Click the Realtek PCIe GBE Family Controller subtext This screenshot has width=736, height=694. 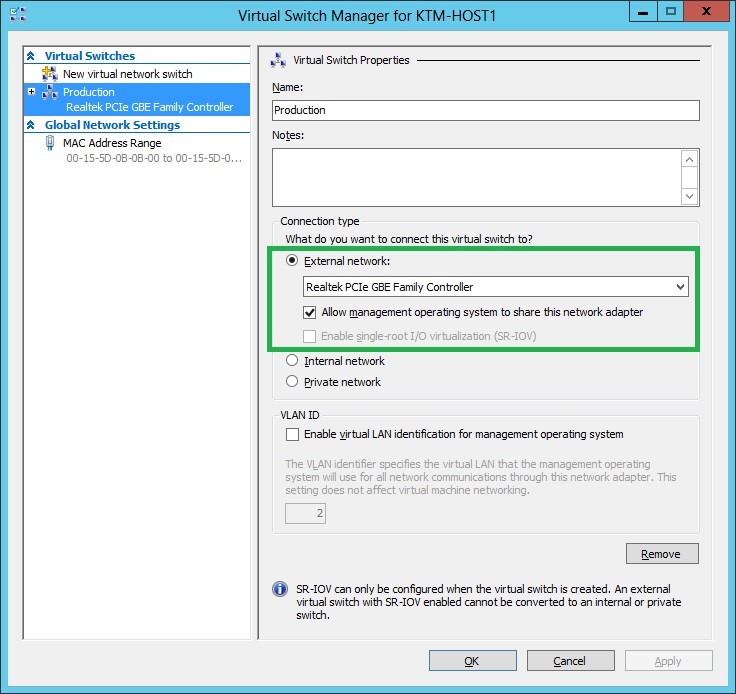pos(149,107)
